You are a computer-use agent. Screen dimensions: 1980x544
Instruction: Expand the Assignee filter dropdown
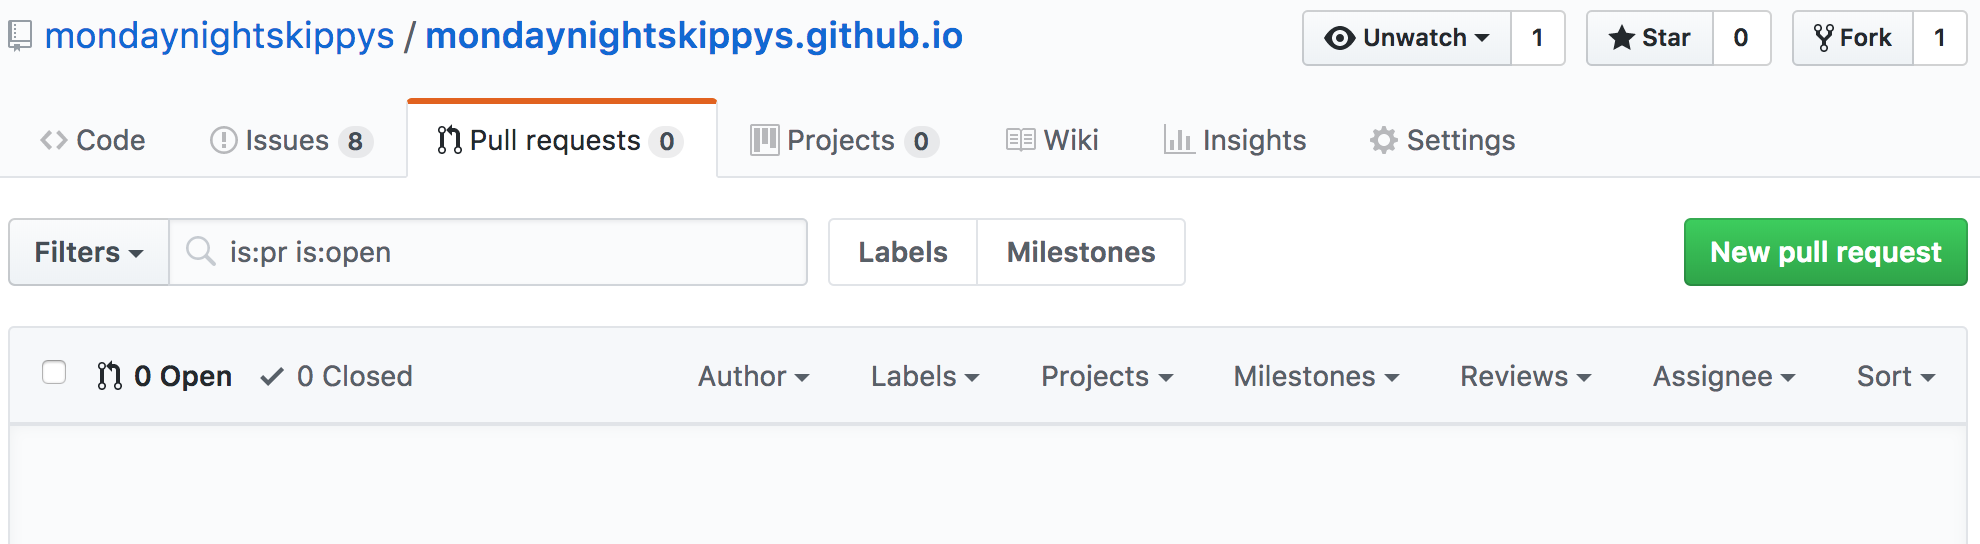1724,376
